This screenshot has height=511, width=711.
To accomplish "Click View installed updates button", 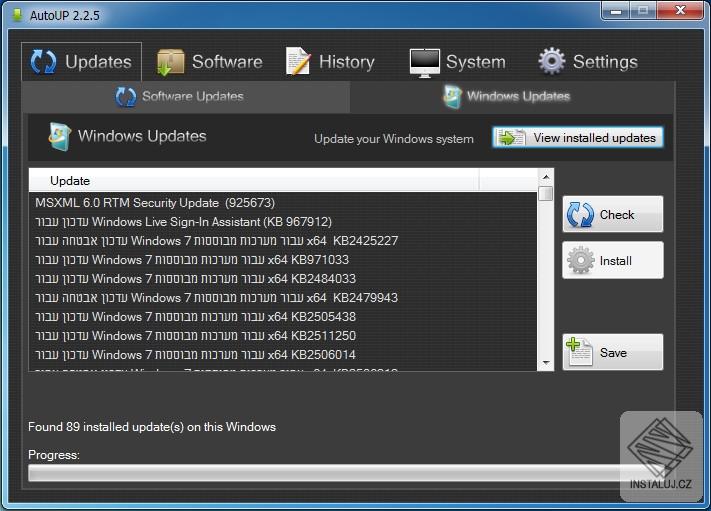I will pos(578,137).
